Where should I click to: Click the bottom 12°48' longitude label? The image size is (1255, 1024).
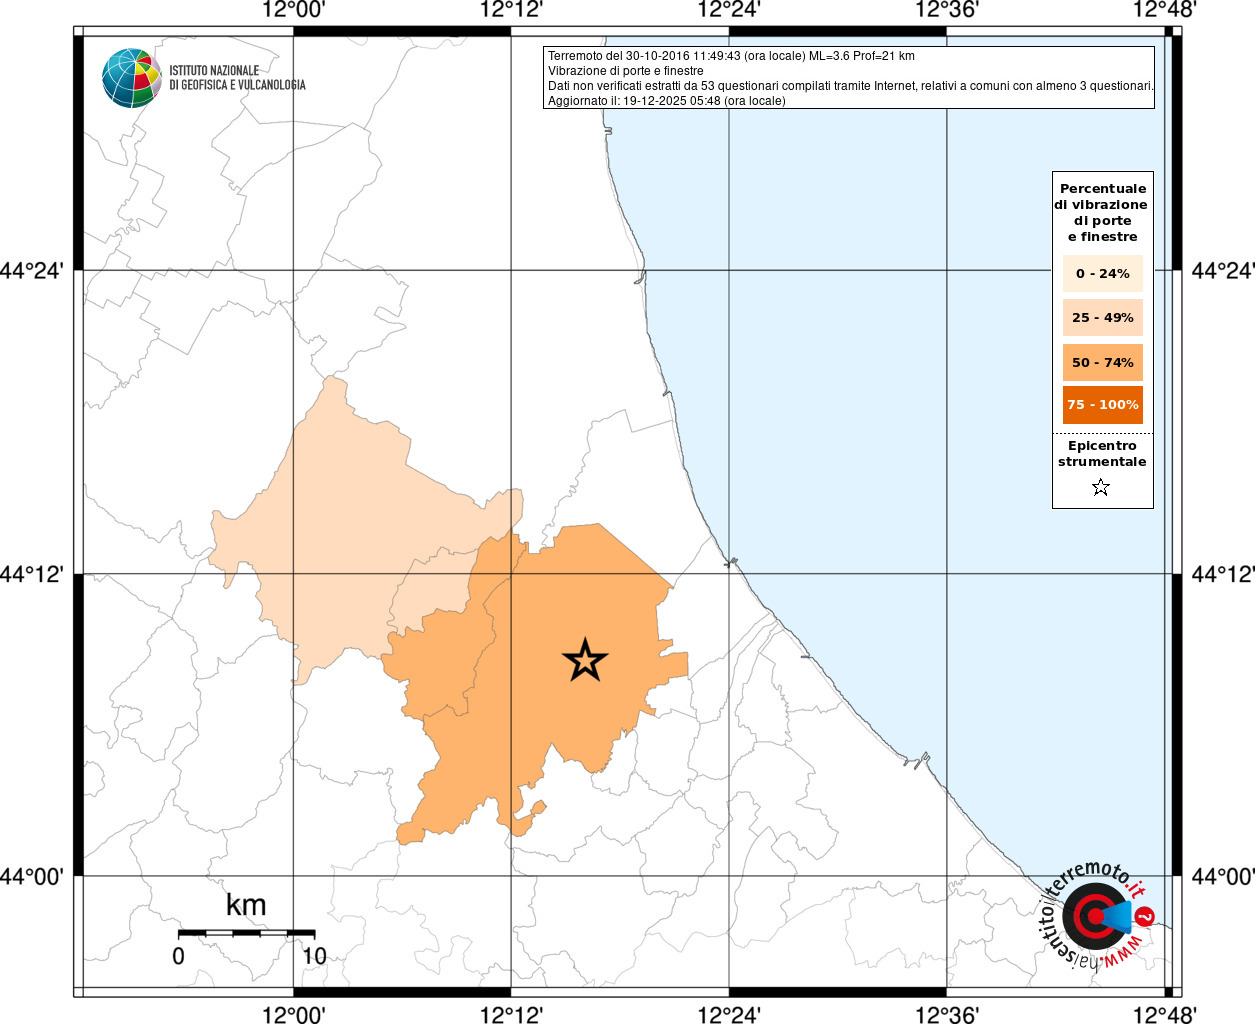(x=1165, y=1014)
